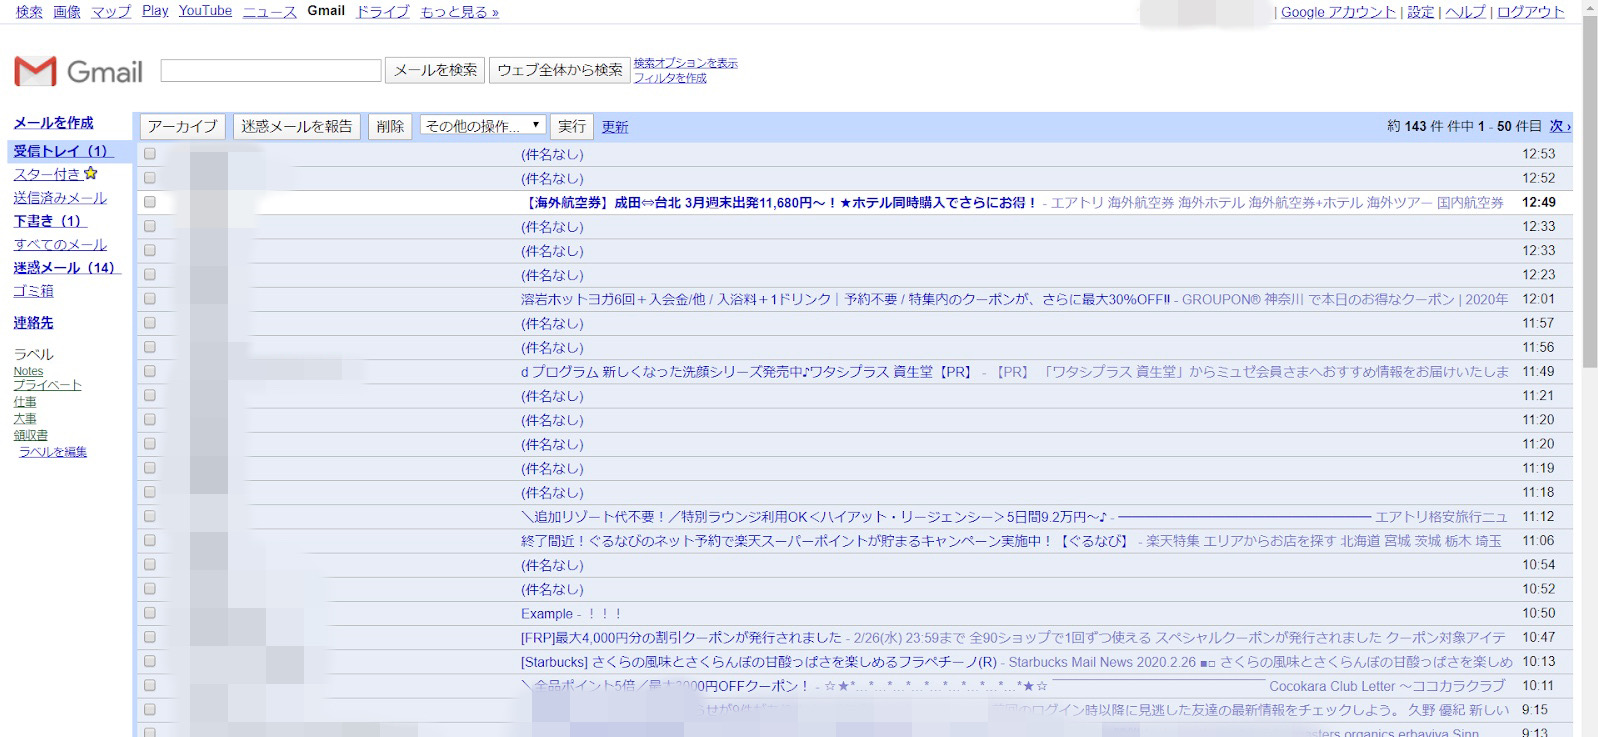Check the box for the [FRP] coupon email

point(150,637)
